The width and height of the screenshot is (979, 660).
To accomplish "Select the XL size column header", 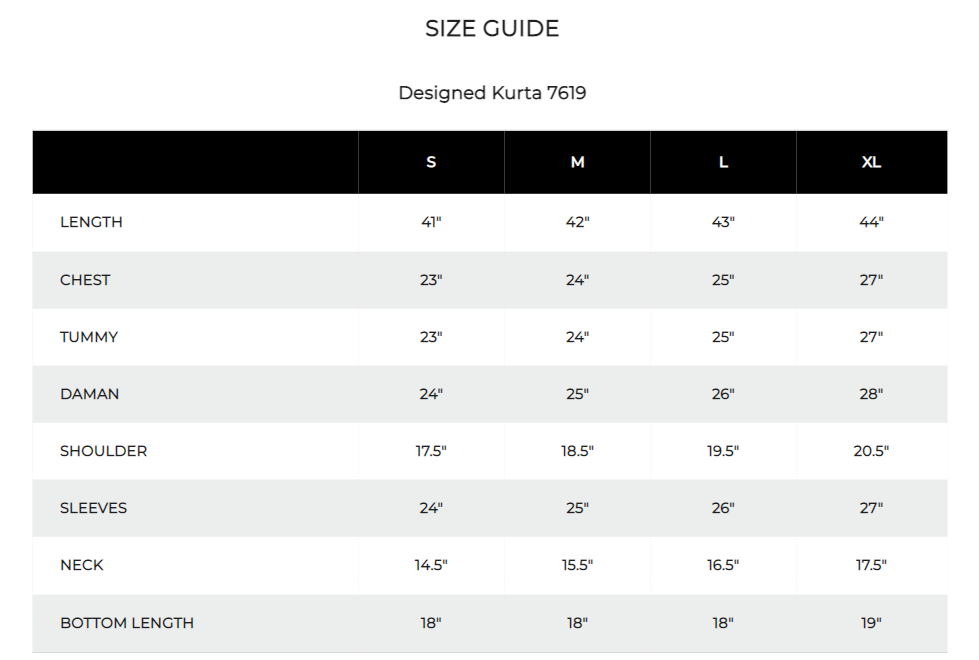I will [x=871, y=162].
